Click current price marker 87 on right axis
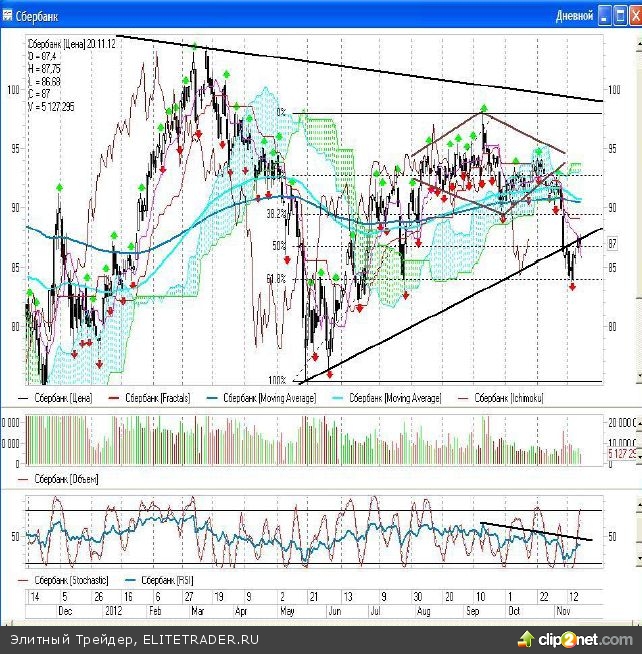642x654 pixels. point(612,244)
